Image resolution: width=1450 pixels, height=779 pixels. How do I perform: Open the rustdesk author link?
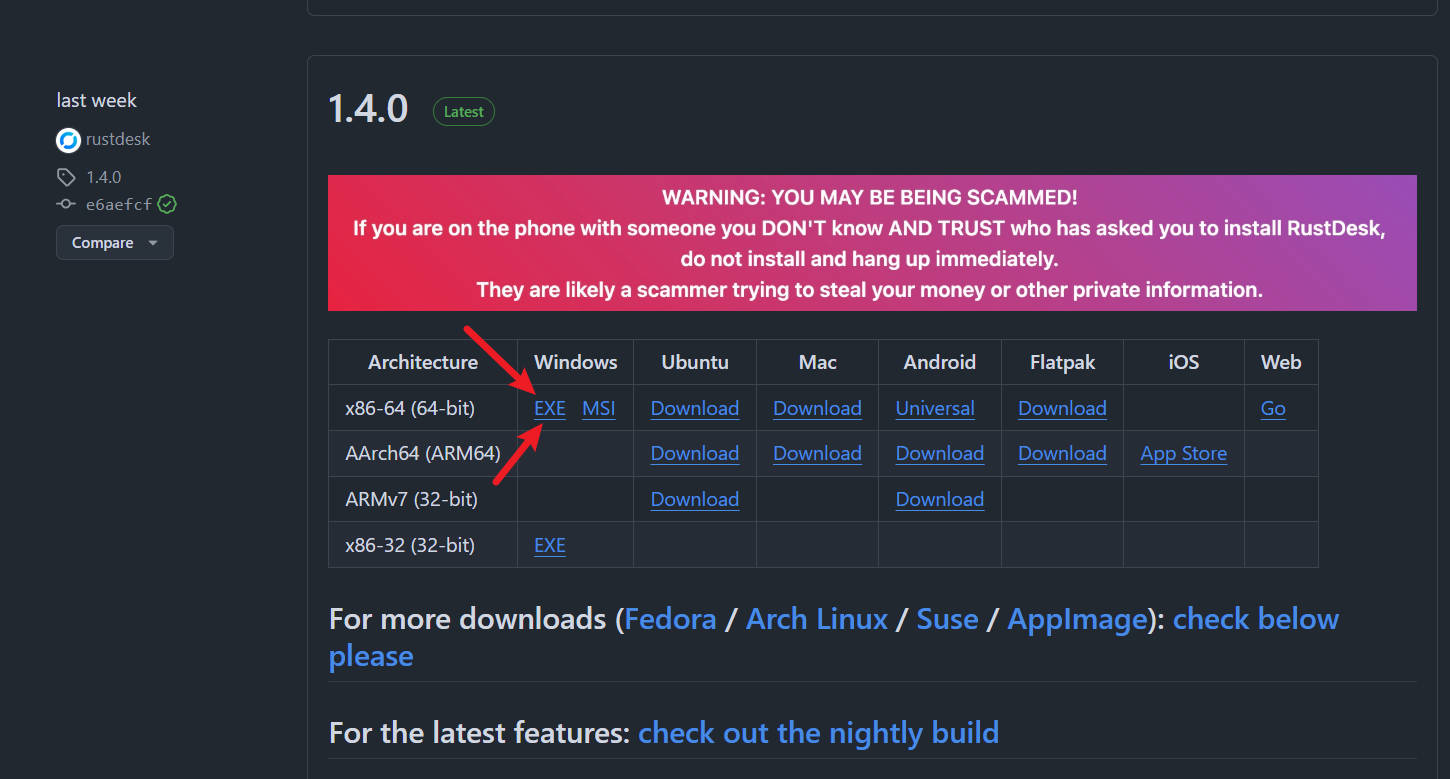pyautogui.click(x=118, y=139)
